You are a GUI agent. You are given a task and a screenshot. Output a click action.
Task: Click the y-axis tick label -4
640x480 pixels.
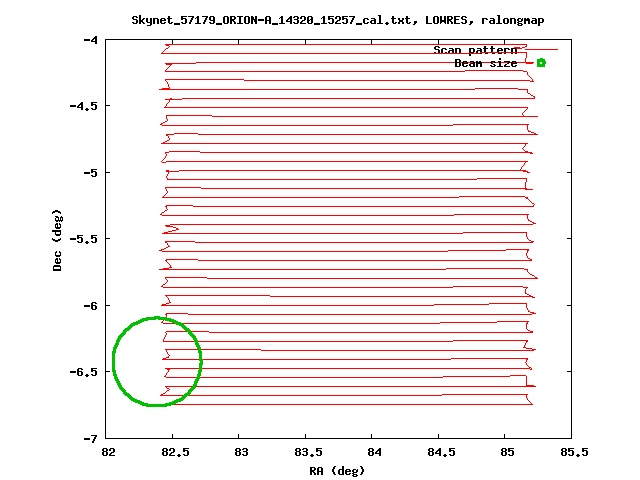click(x=91, y=40)
